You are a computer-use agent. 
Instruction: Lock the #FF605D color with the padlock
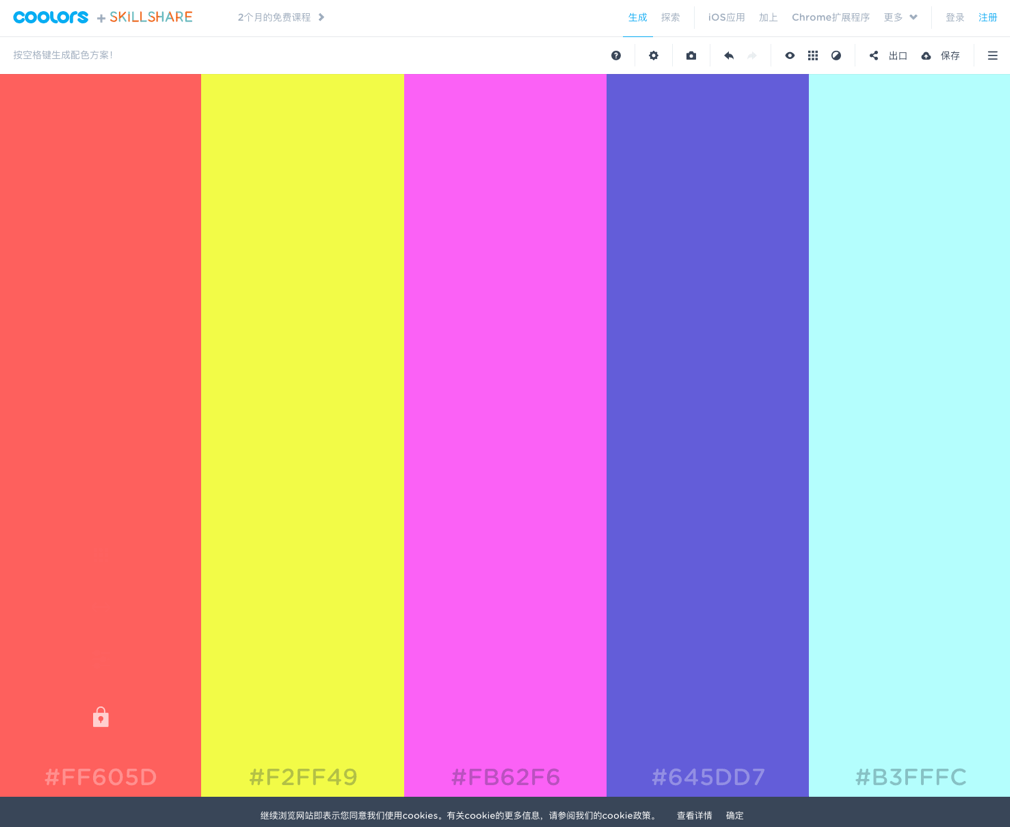[100, 717]
